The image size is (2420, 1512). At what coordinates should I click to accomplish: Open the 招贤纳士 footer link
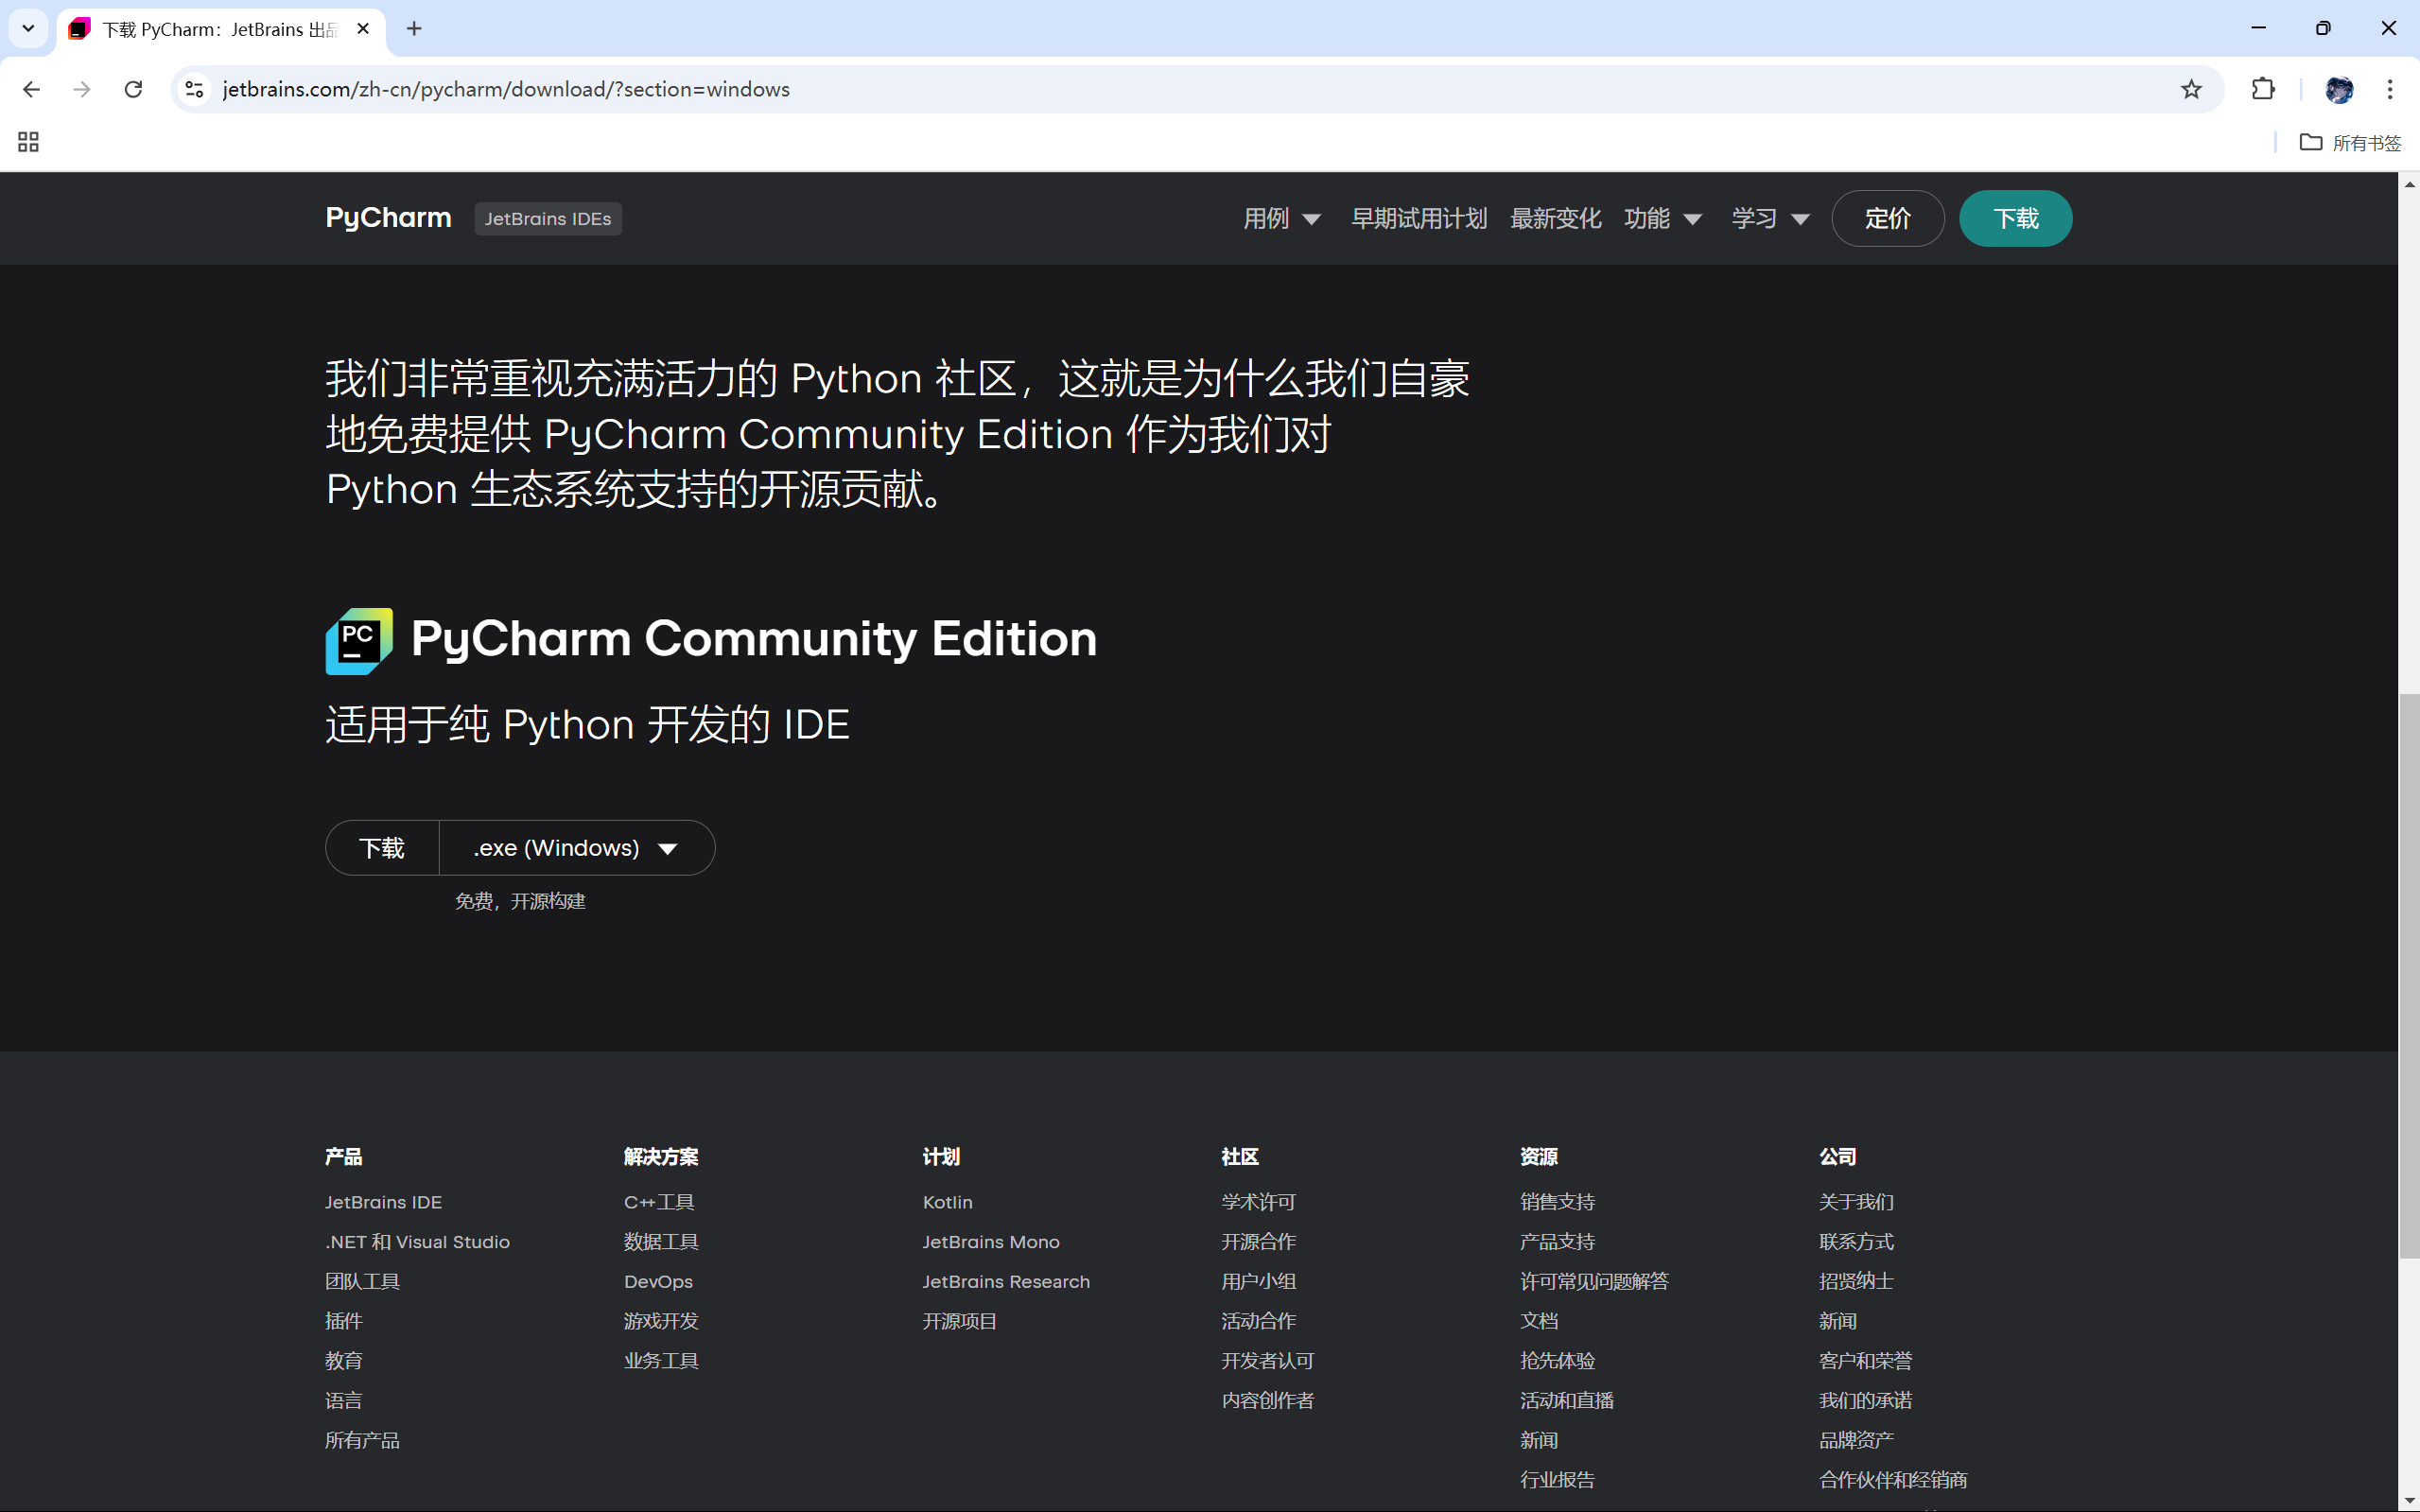tap(1856, 1281)
